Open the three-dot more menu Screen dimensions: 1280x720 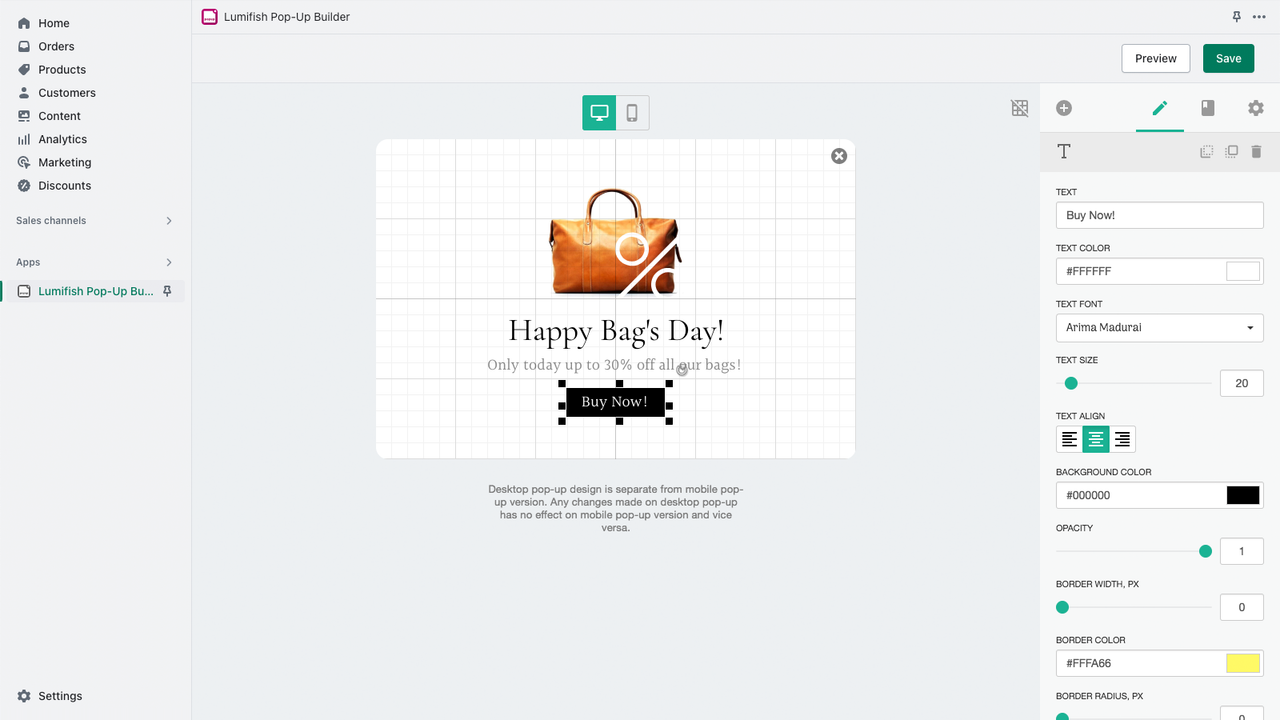(x=1259, y=17)
